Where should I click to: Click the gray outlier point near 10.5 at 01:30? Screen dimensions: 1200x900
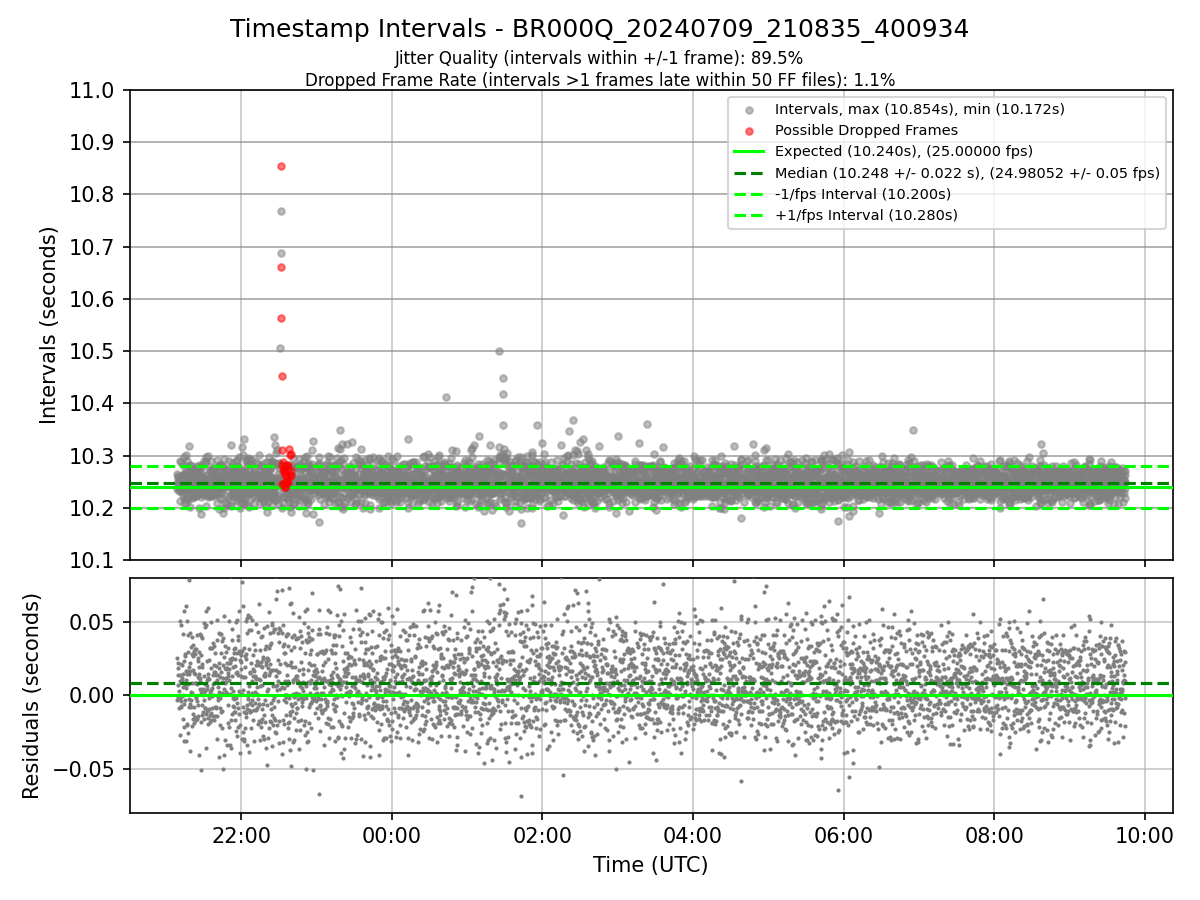(499, 351)
